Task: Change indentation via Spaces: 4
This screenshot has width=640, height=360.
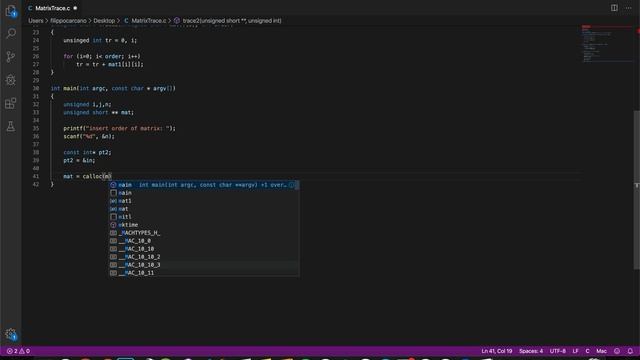Action: 531,351
